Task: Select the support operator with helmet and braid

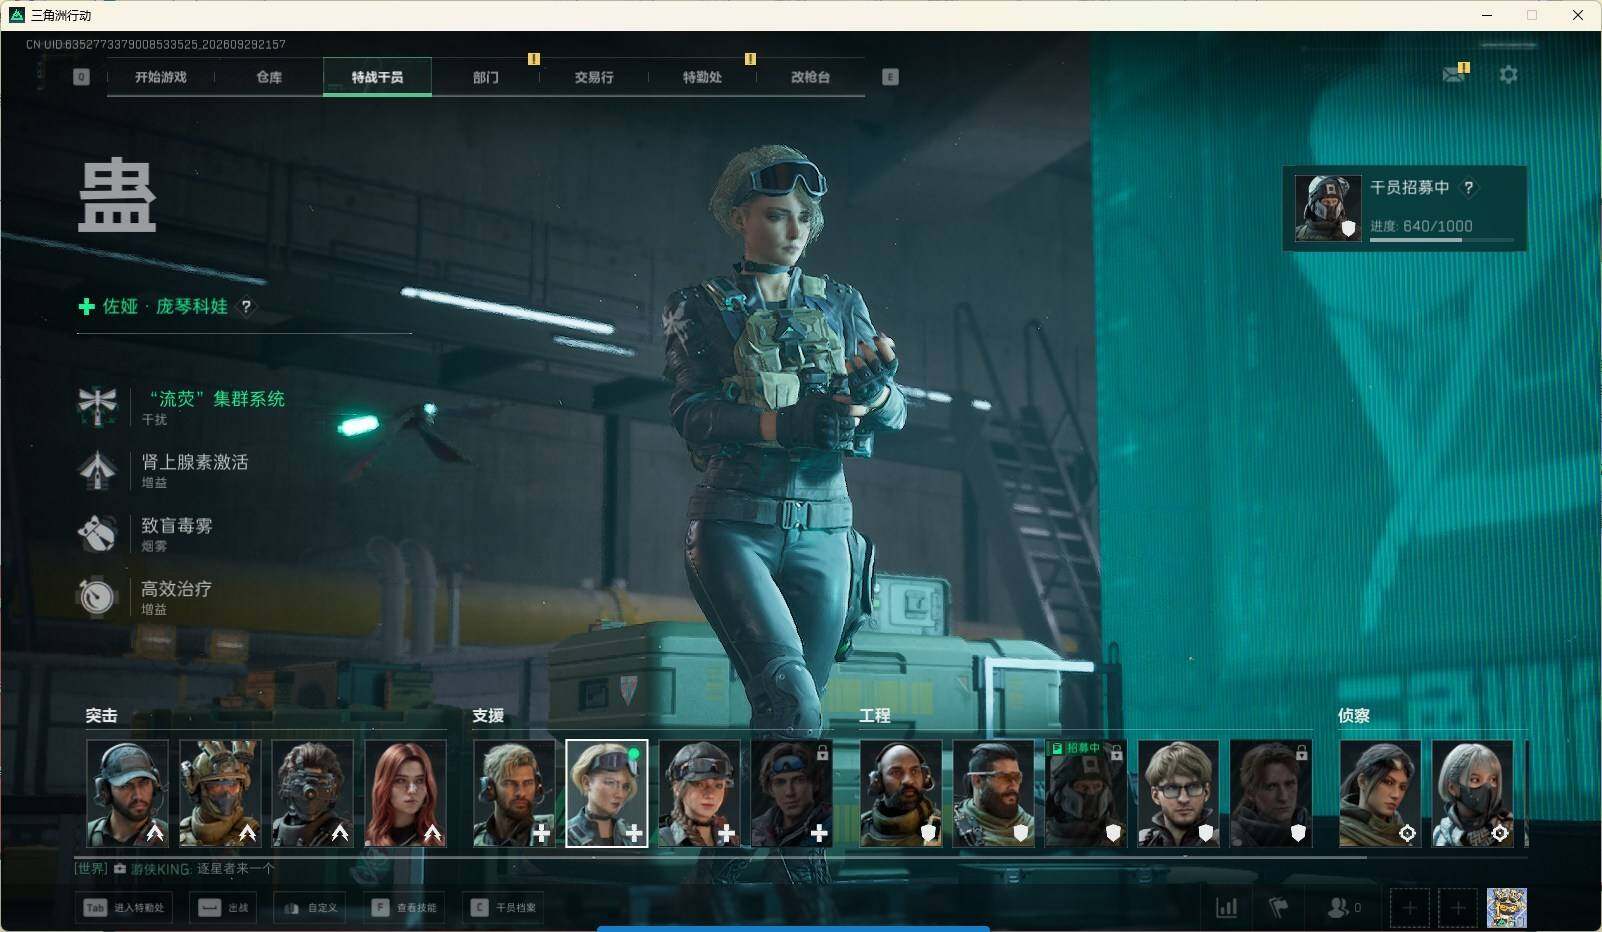Action: tap(700, 794)
